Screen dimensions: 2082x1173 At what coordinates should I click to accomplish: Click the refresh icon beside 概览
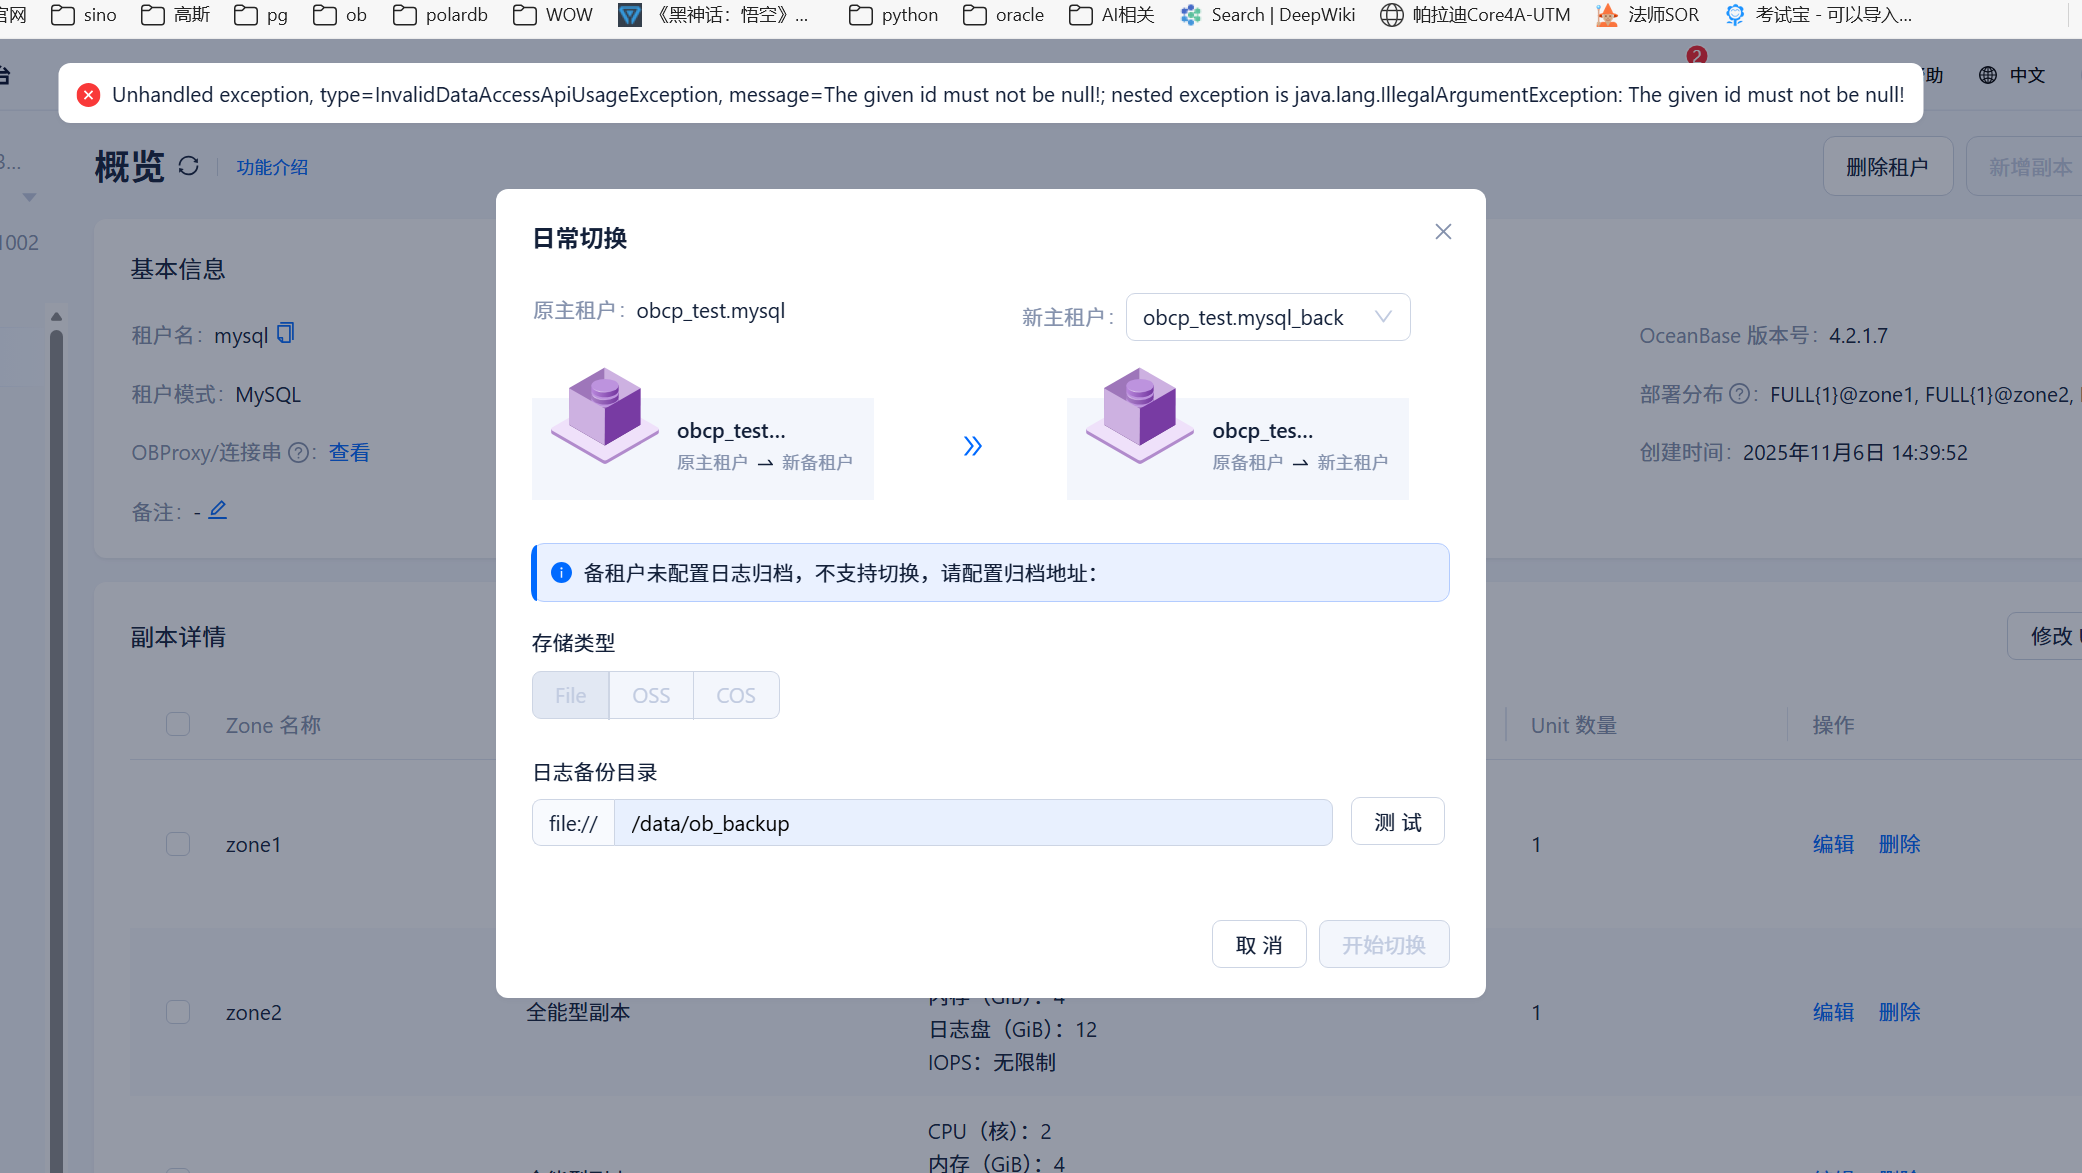point(188,166)
